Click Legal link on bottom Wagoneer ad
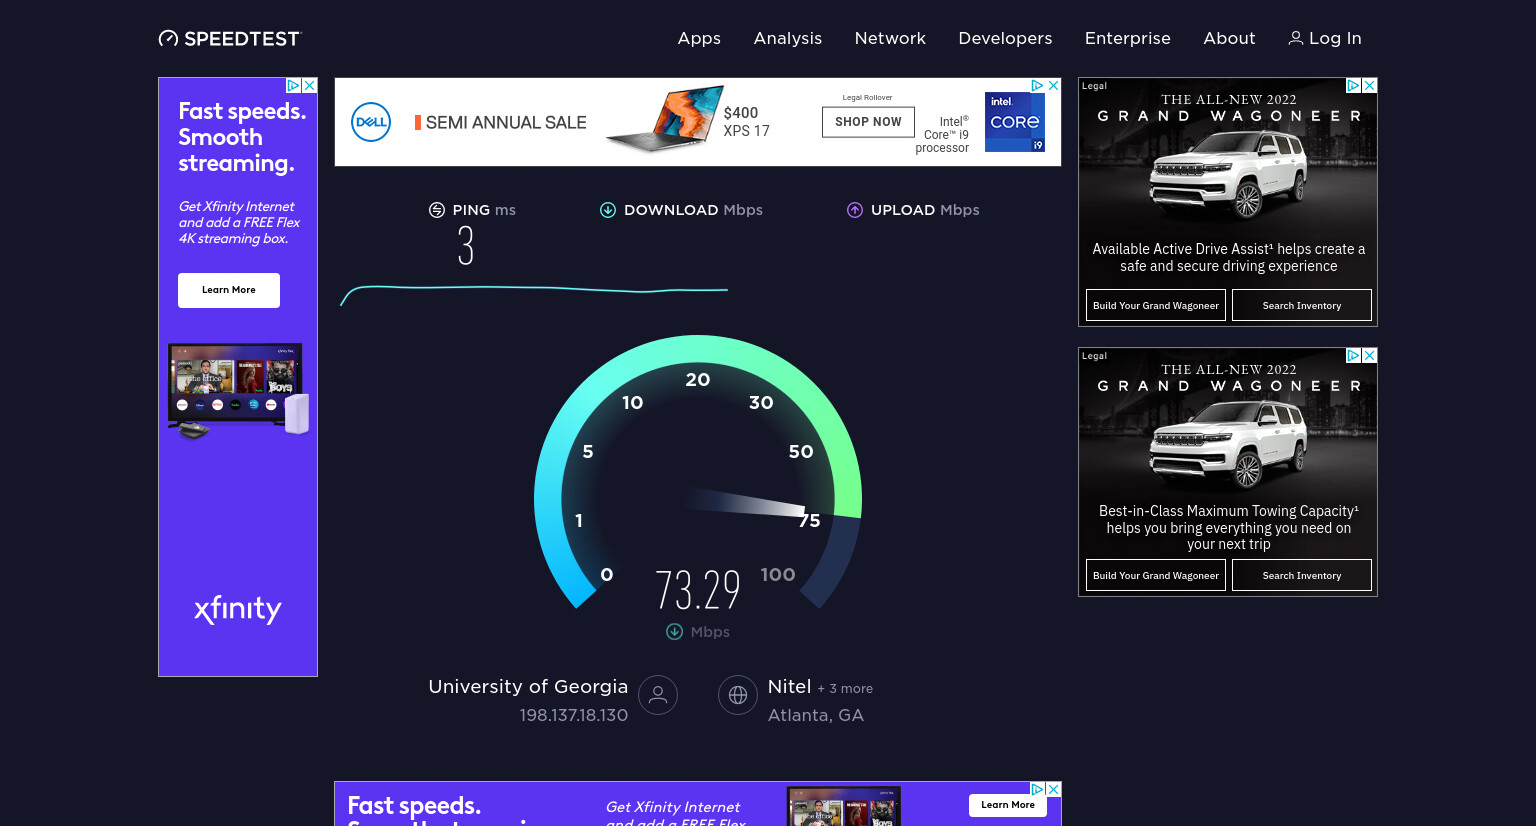 1095,356
